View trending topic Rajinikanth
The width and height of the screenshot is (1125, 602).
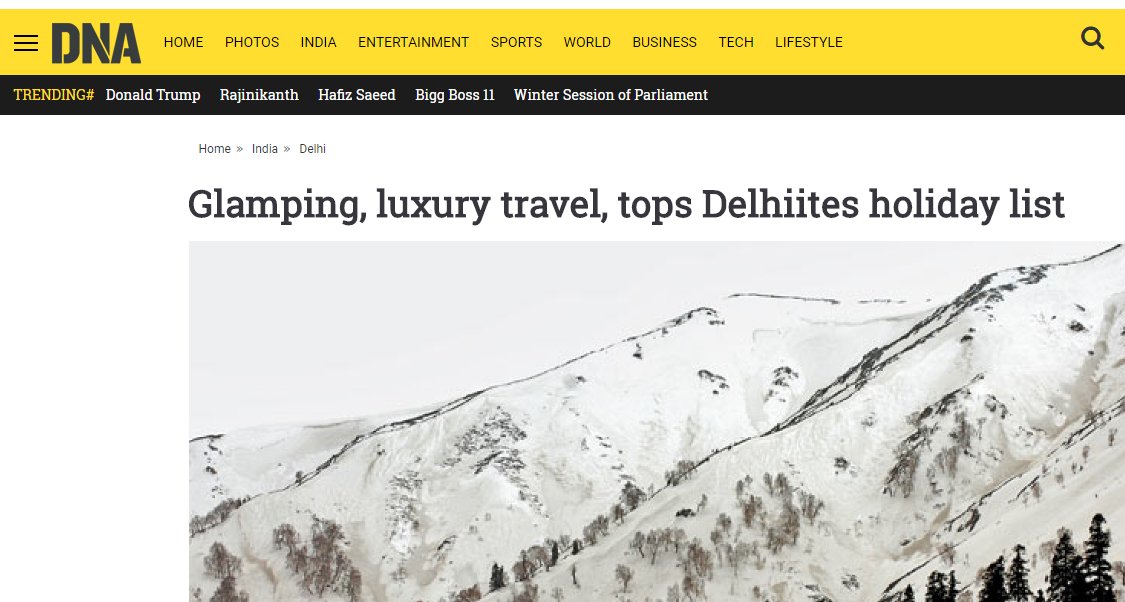point(259,95)
